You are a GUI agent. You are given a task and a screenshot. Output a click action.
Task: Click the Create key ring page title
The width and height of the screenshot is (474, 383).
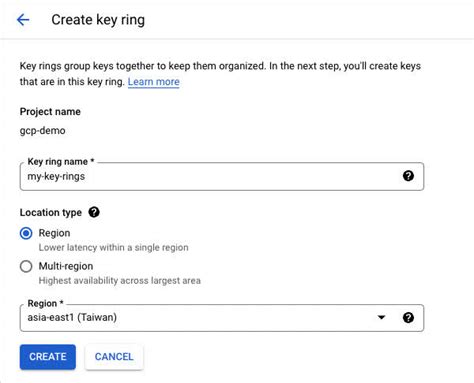98,20
